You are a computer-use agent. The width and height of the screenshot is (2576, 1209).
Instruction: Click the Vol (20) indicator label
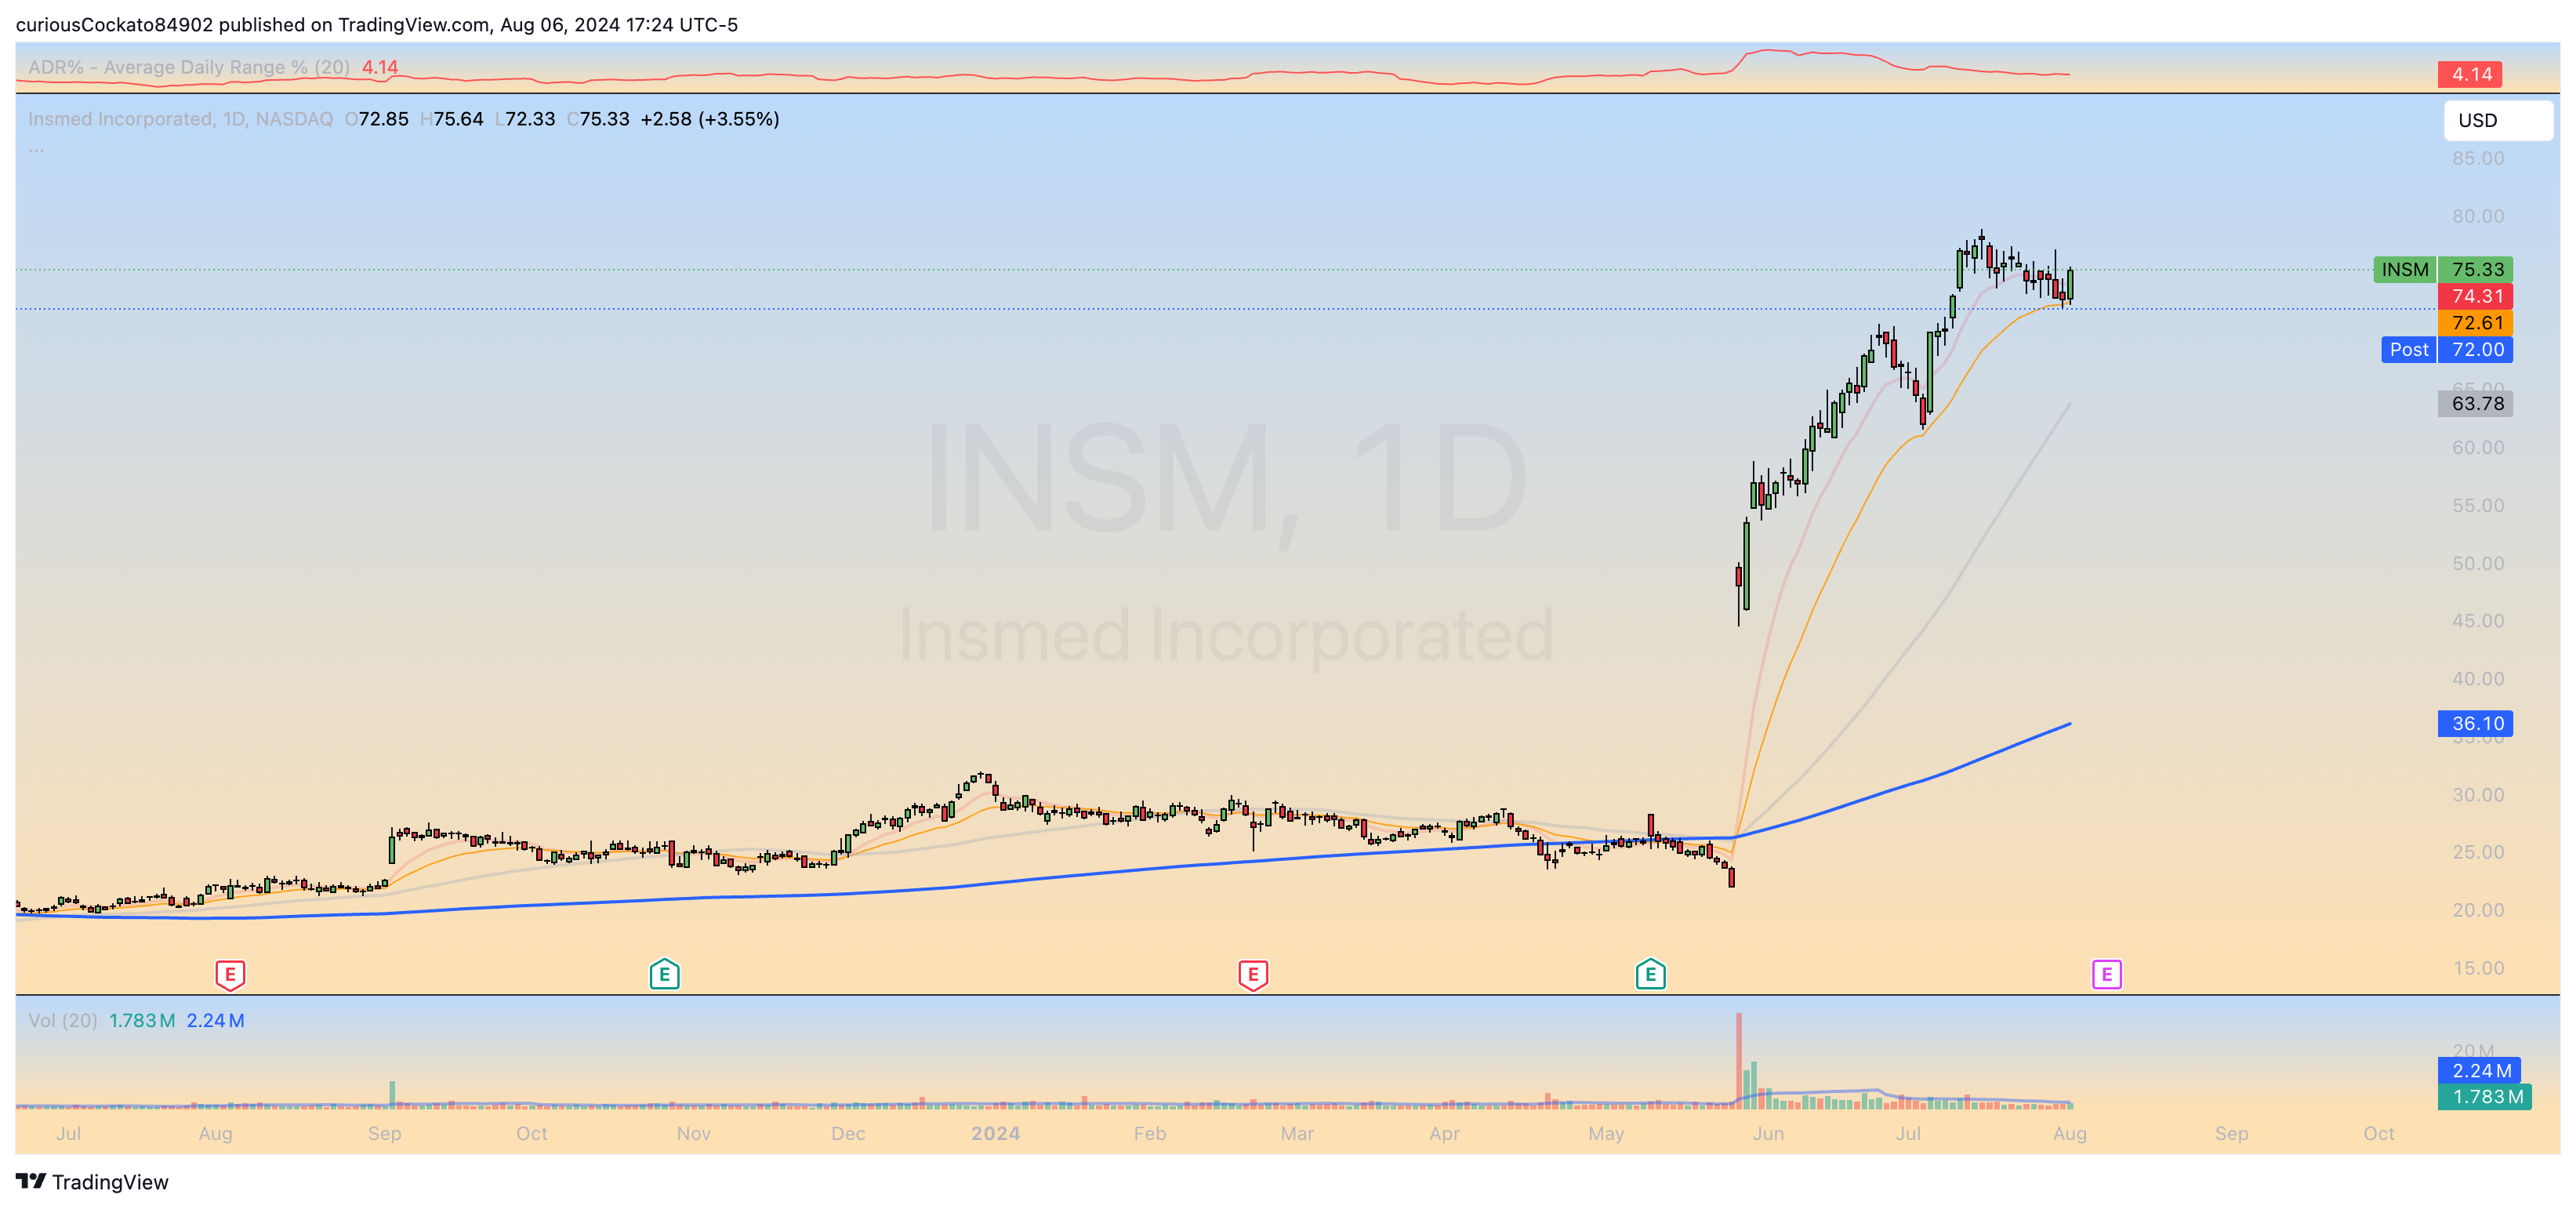click(62, 1020)
